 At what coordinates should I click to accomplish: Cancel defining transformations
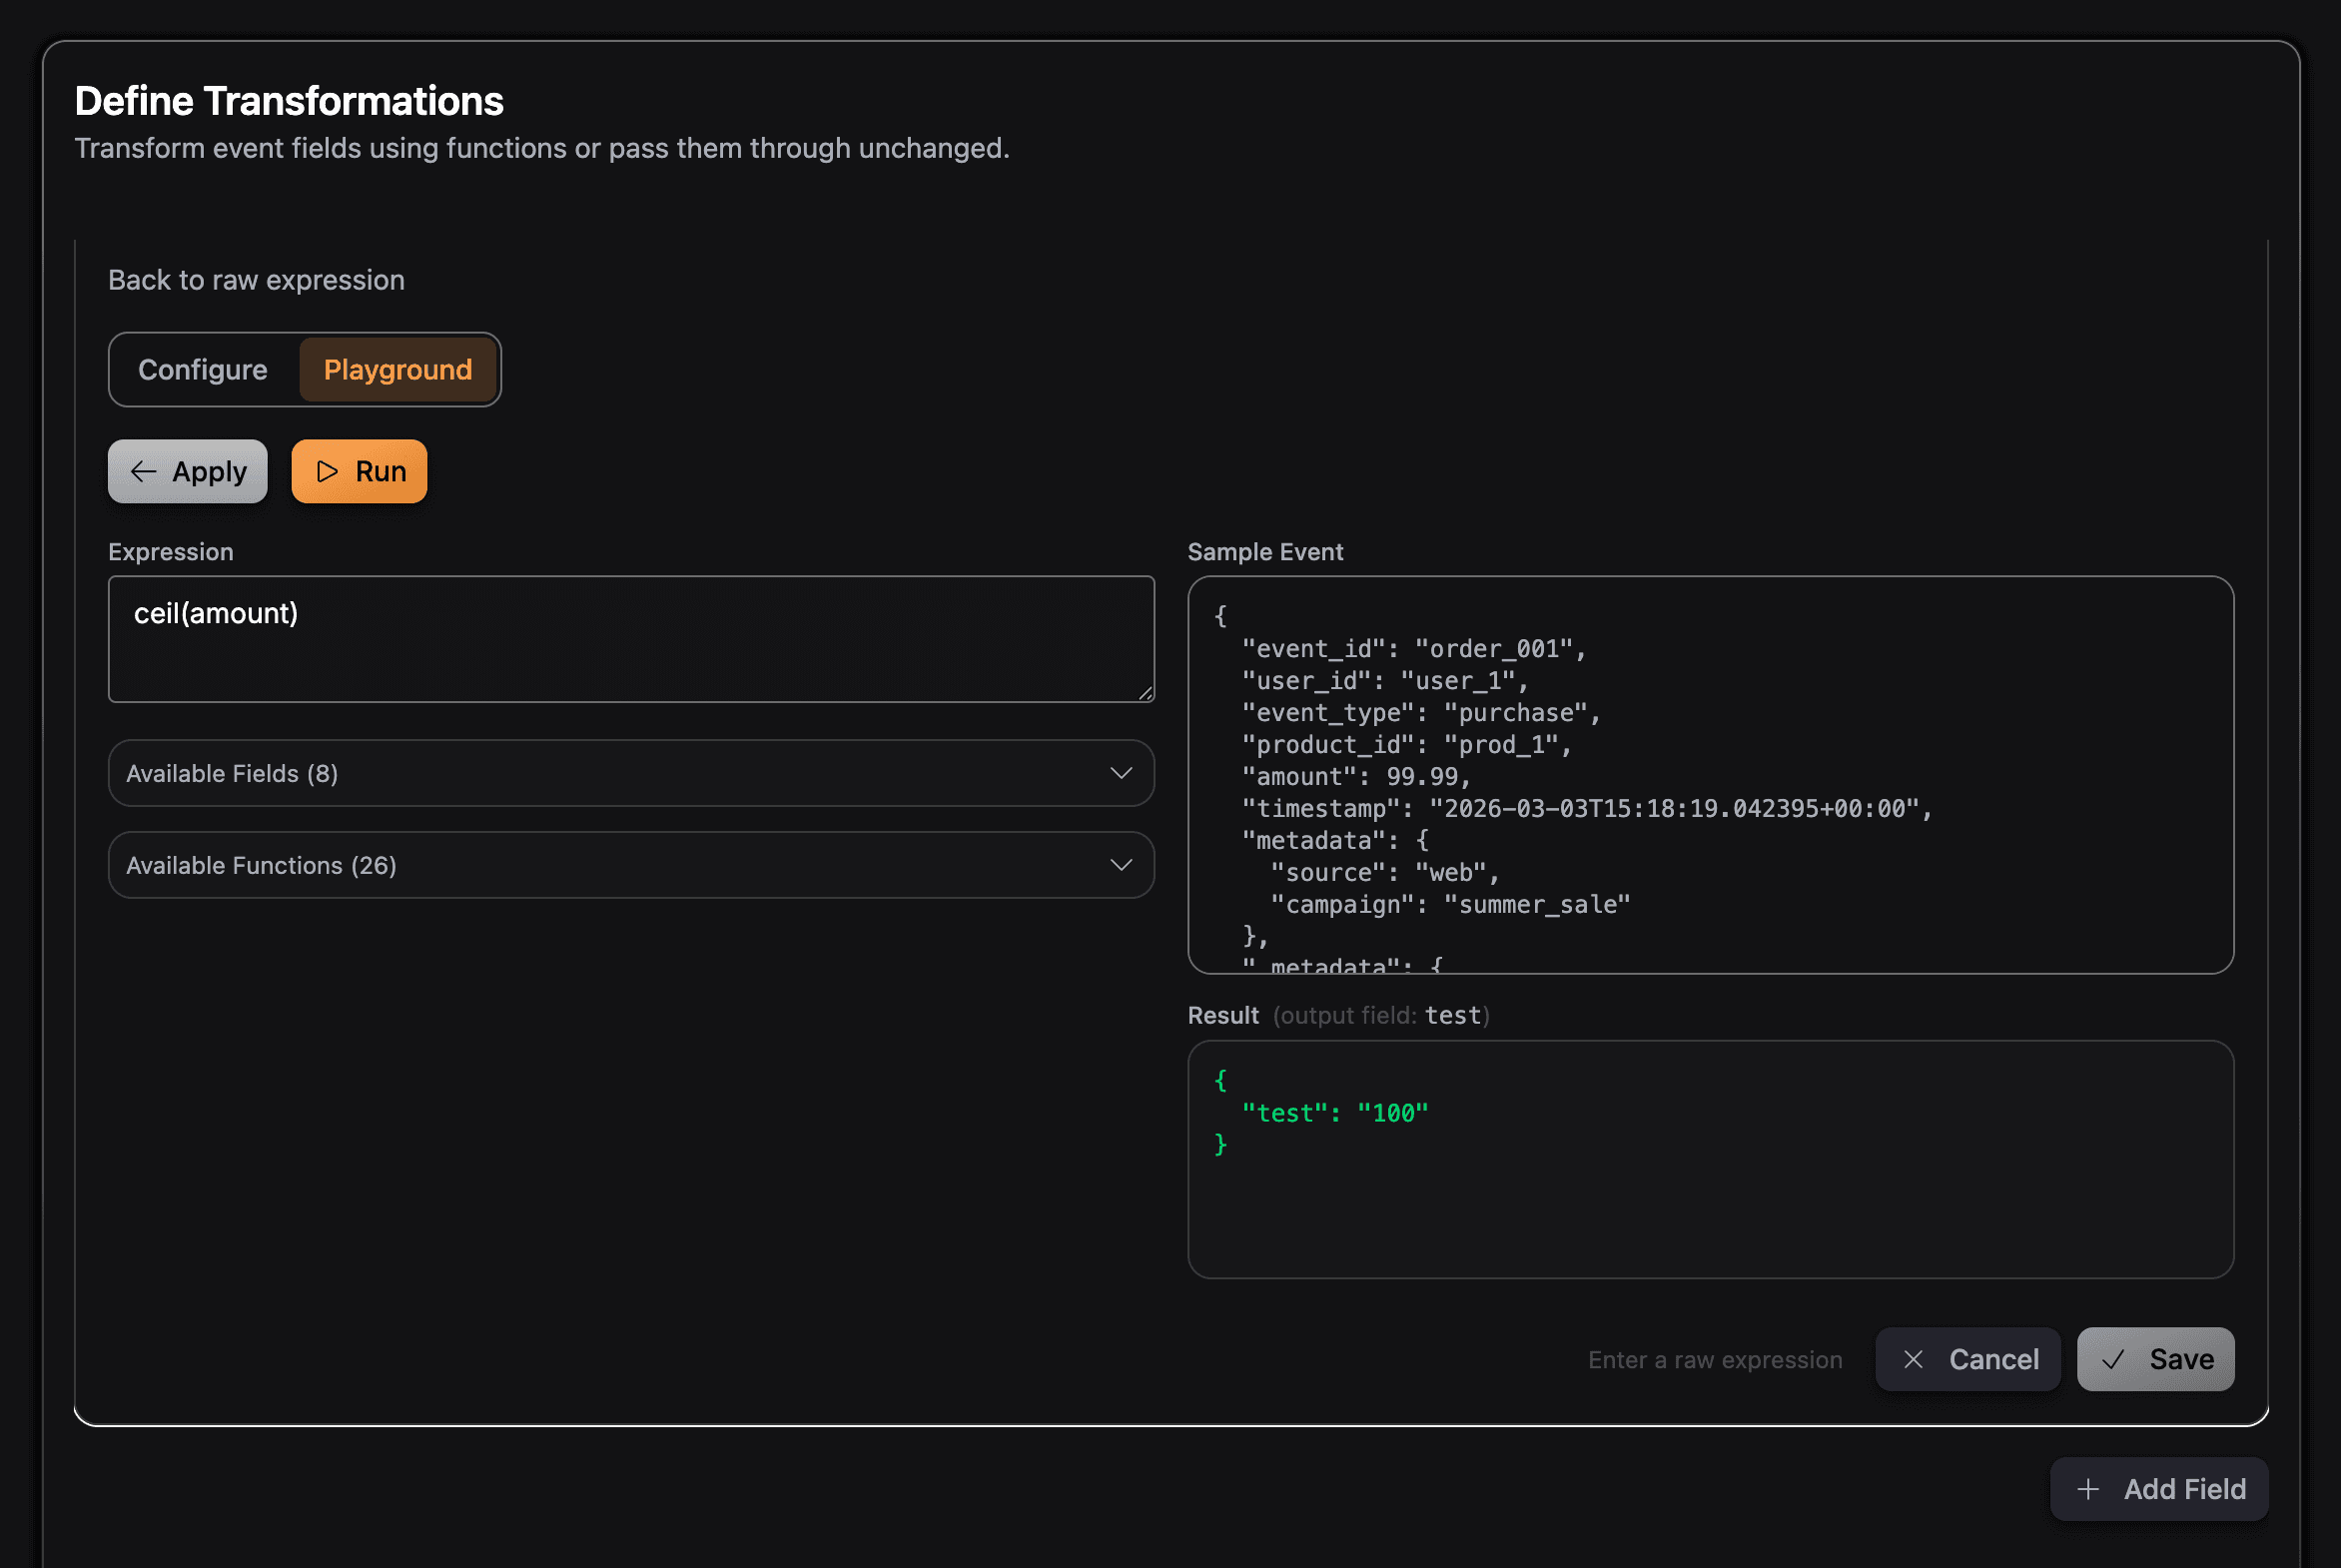[x=1968, y=1359]
